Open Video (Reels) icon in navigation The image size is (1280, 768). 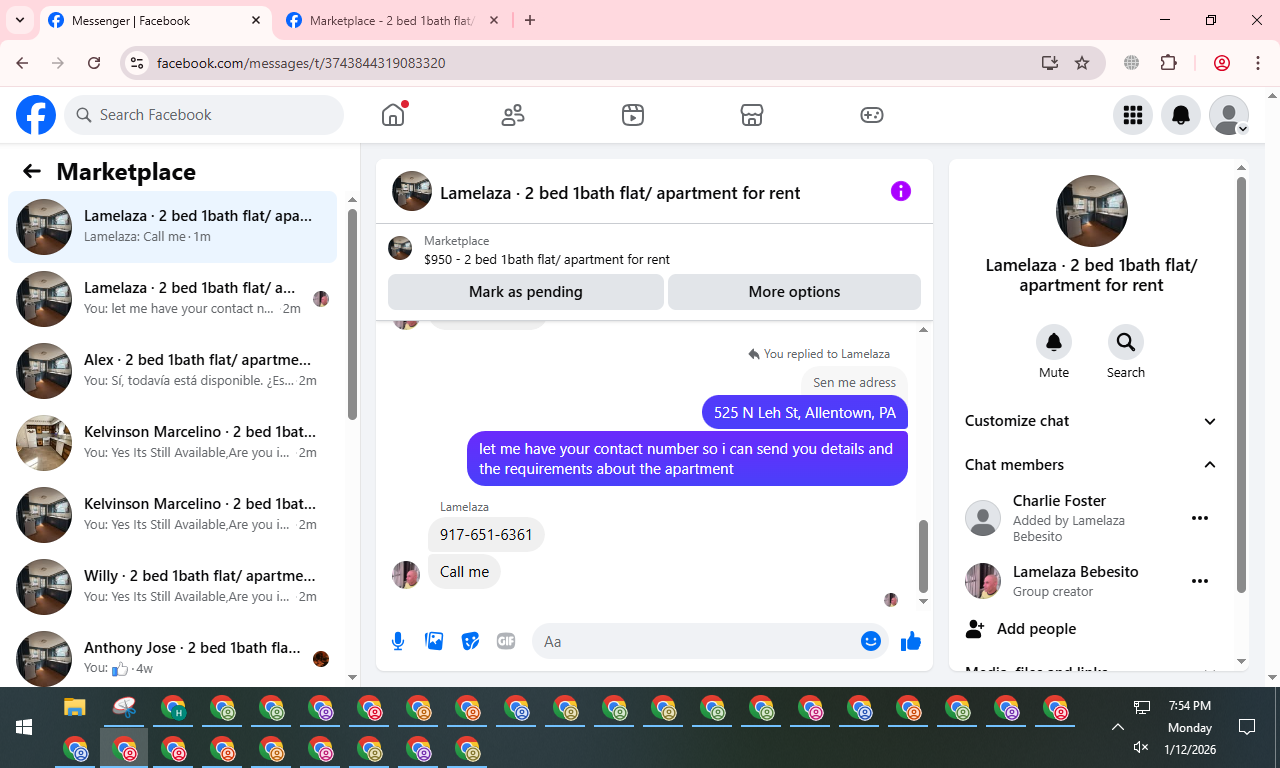coord(632,115)
